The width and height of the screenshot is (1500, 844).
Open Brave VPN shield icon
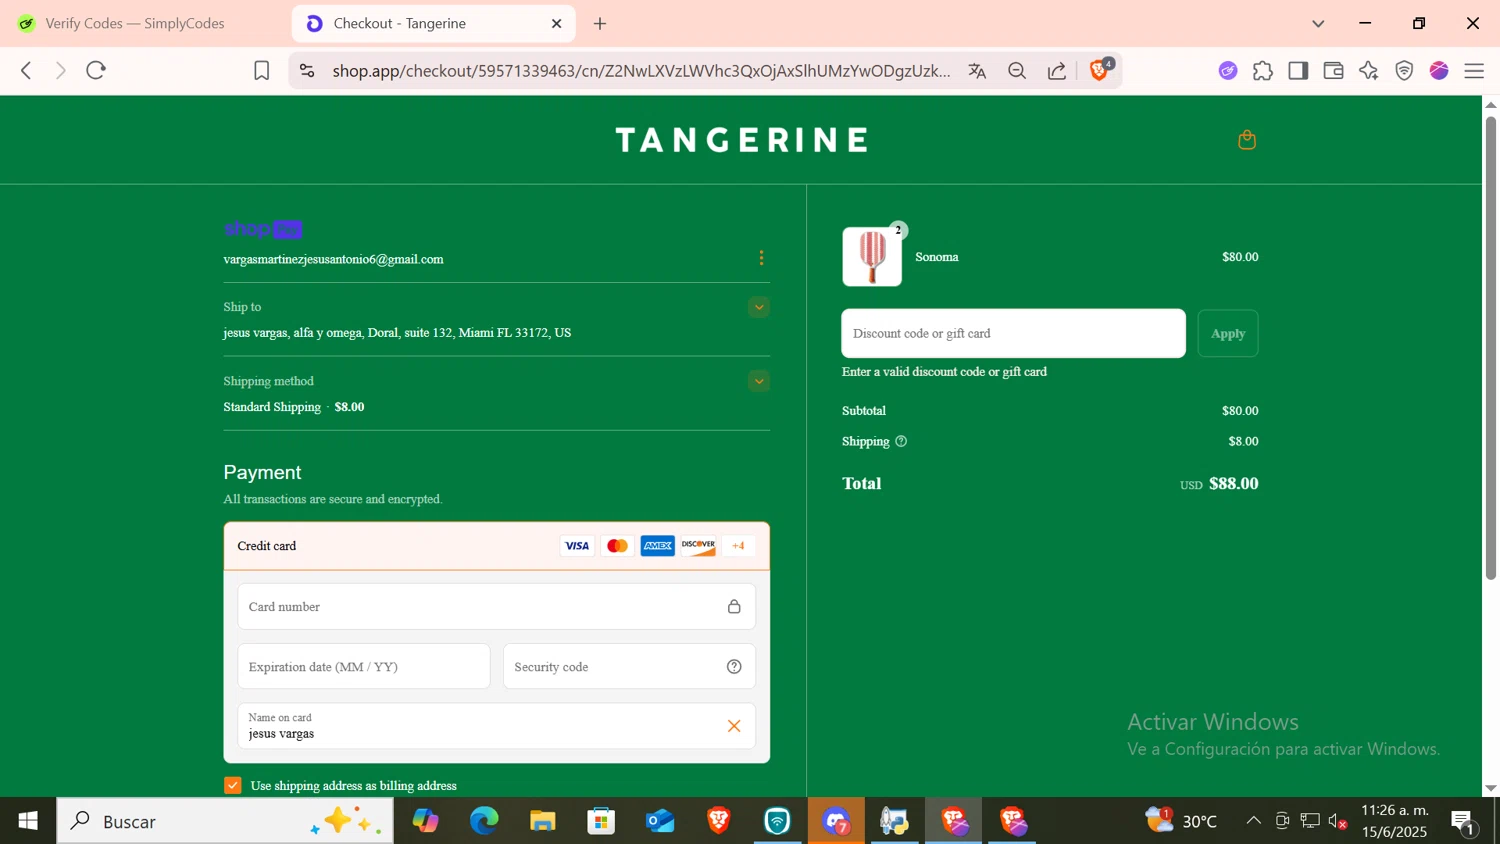tap(1404, 70)
